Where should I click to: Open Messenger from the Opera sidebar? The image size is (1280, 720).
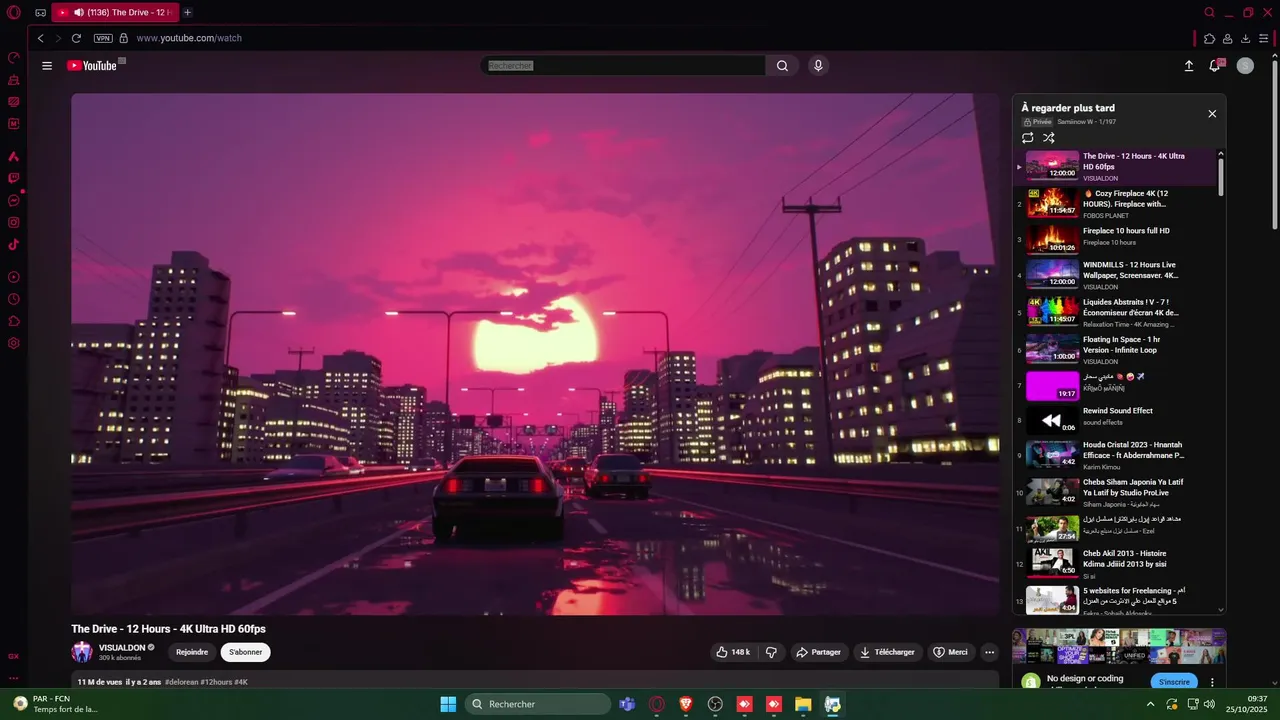click(13, 201)
